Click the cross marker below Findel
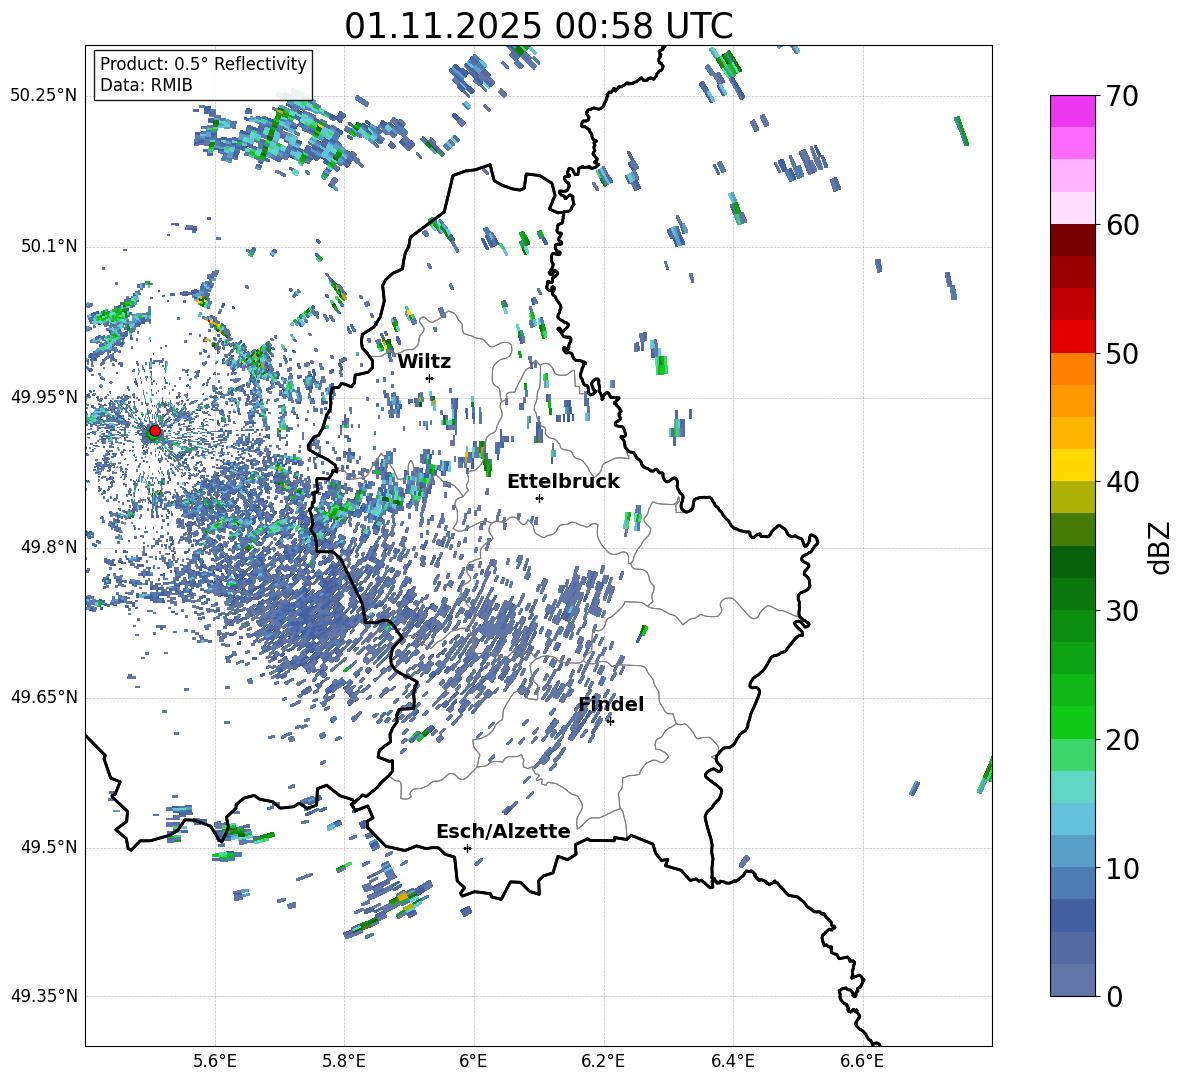The width and height of the screenshot is (1184, 1081). pos(610,721)
